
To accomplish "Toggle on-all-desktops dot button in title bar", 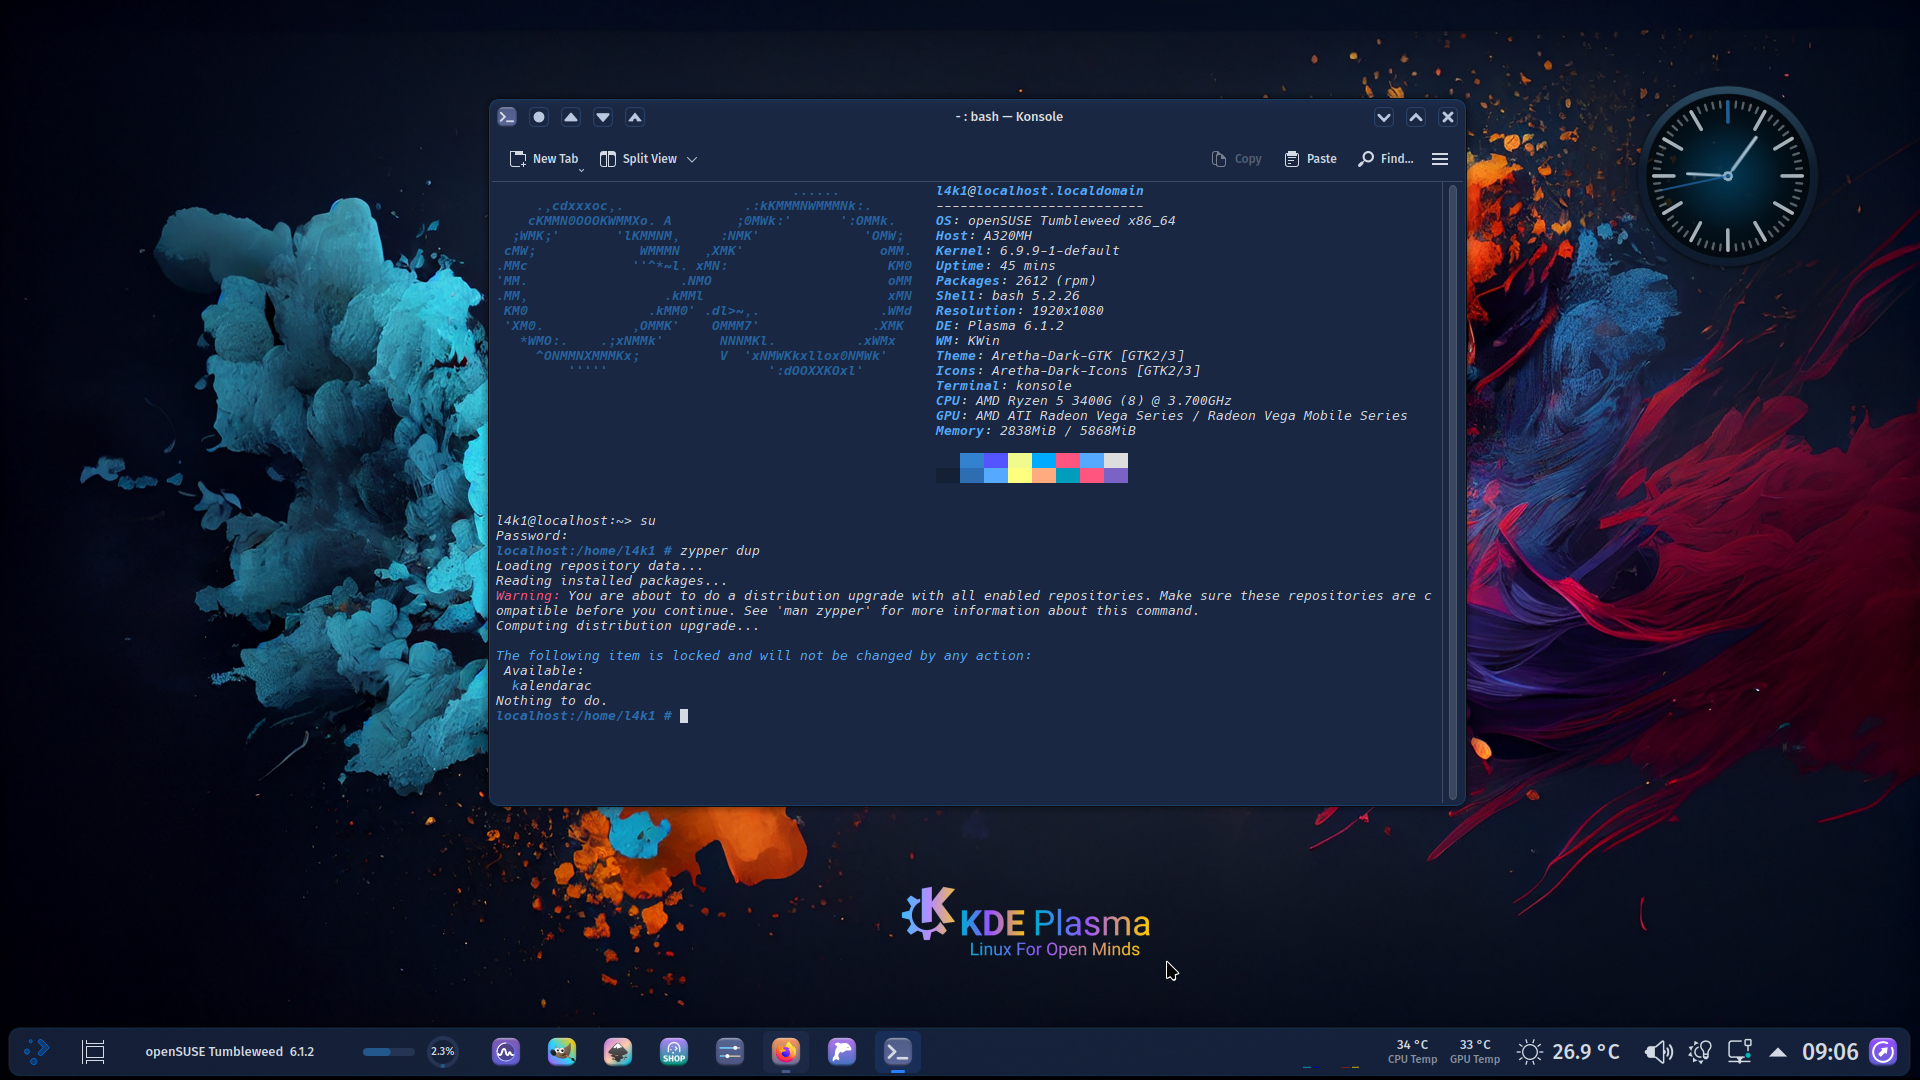I will pos(539,117).
